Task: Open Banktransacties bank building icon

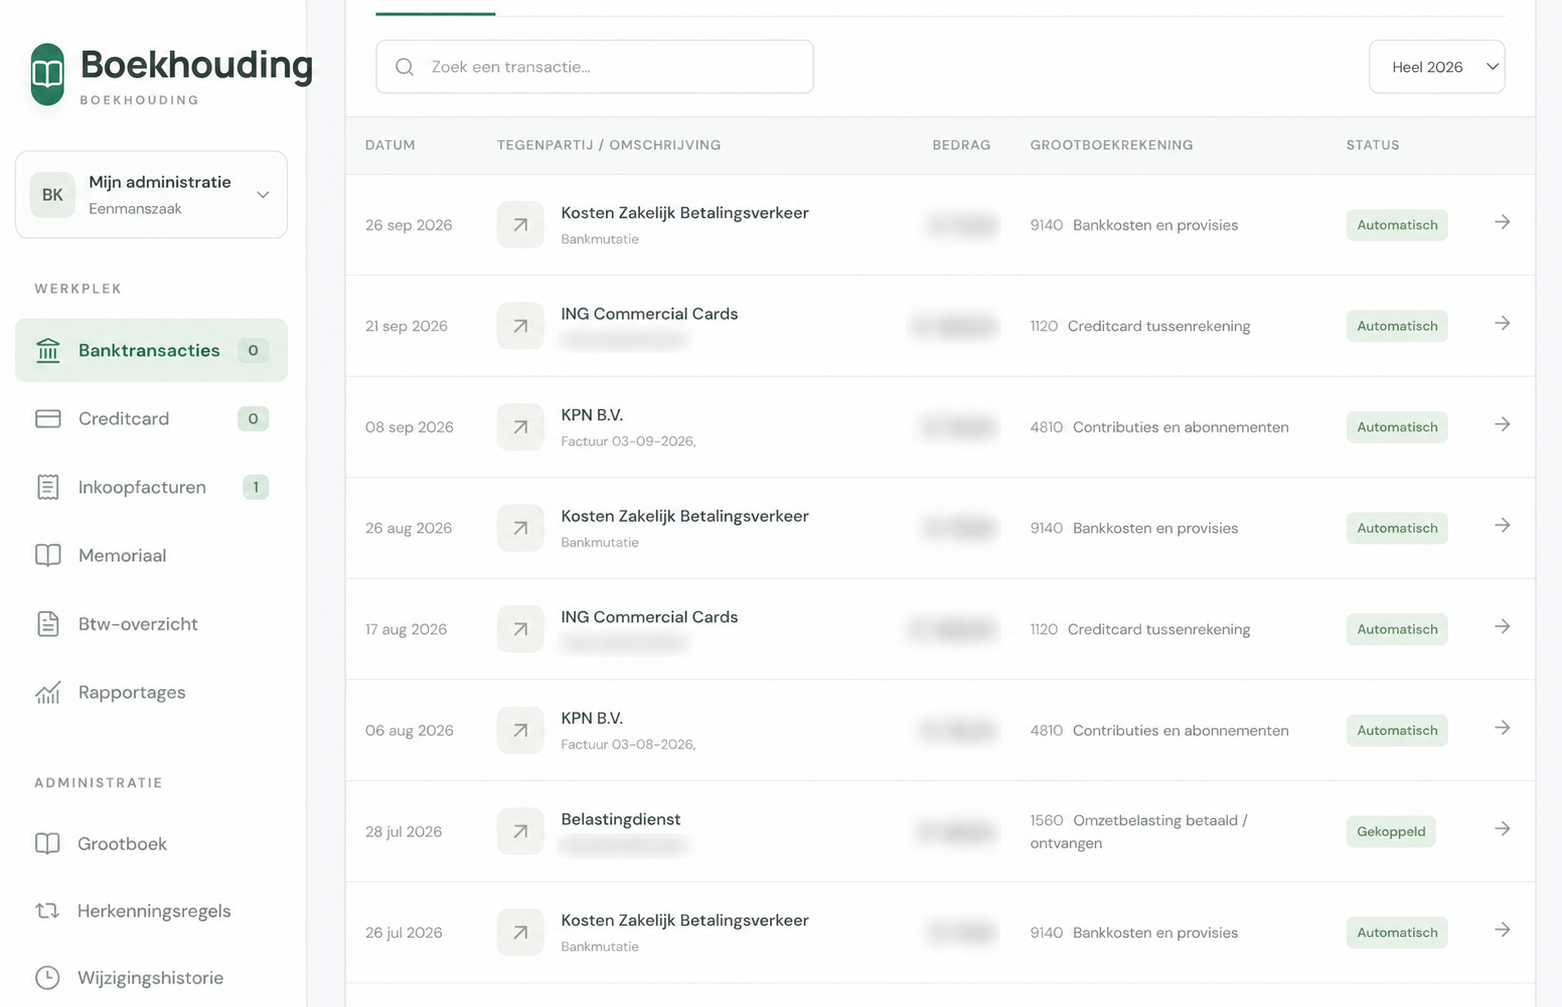Action: 48,351
